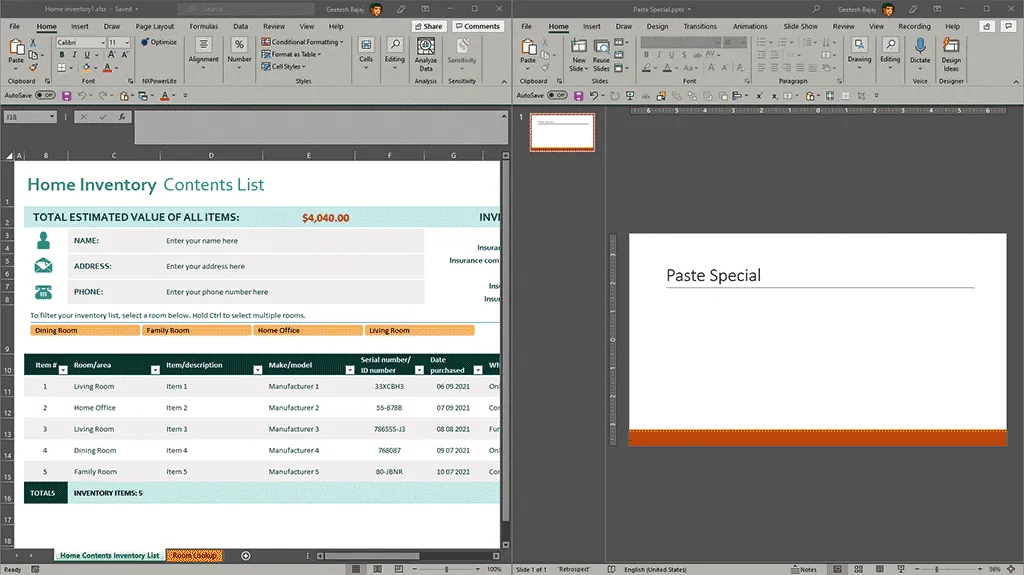Select Dining Room filter slicer
This screenshot has width=1024, height=575.
(85, 331)
